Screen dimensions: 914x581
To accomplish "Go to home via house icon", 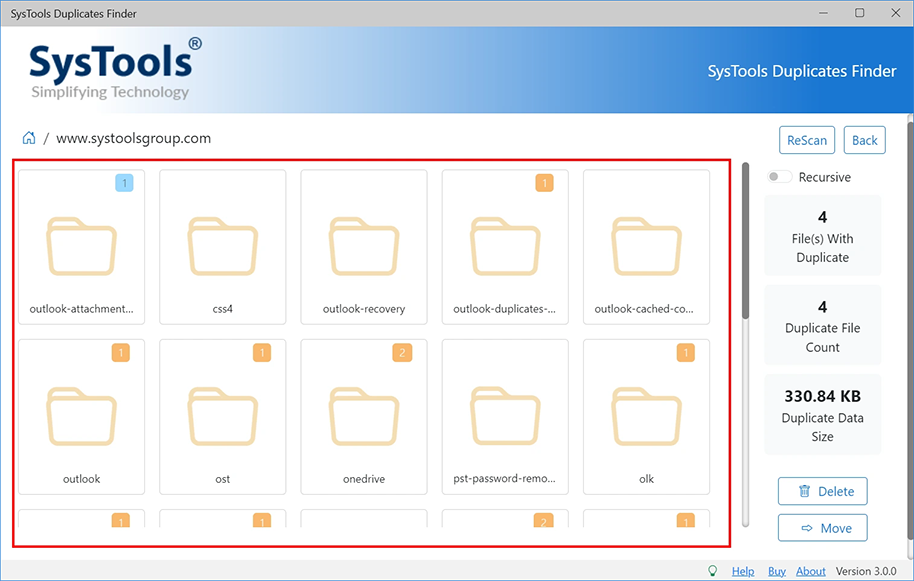I will [x=29, y=138].
